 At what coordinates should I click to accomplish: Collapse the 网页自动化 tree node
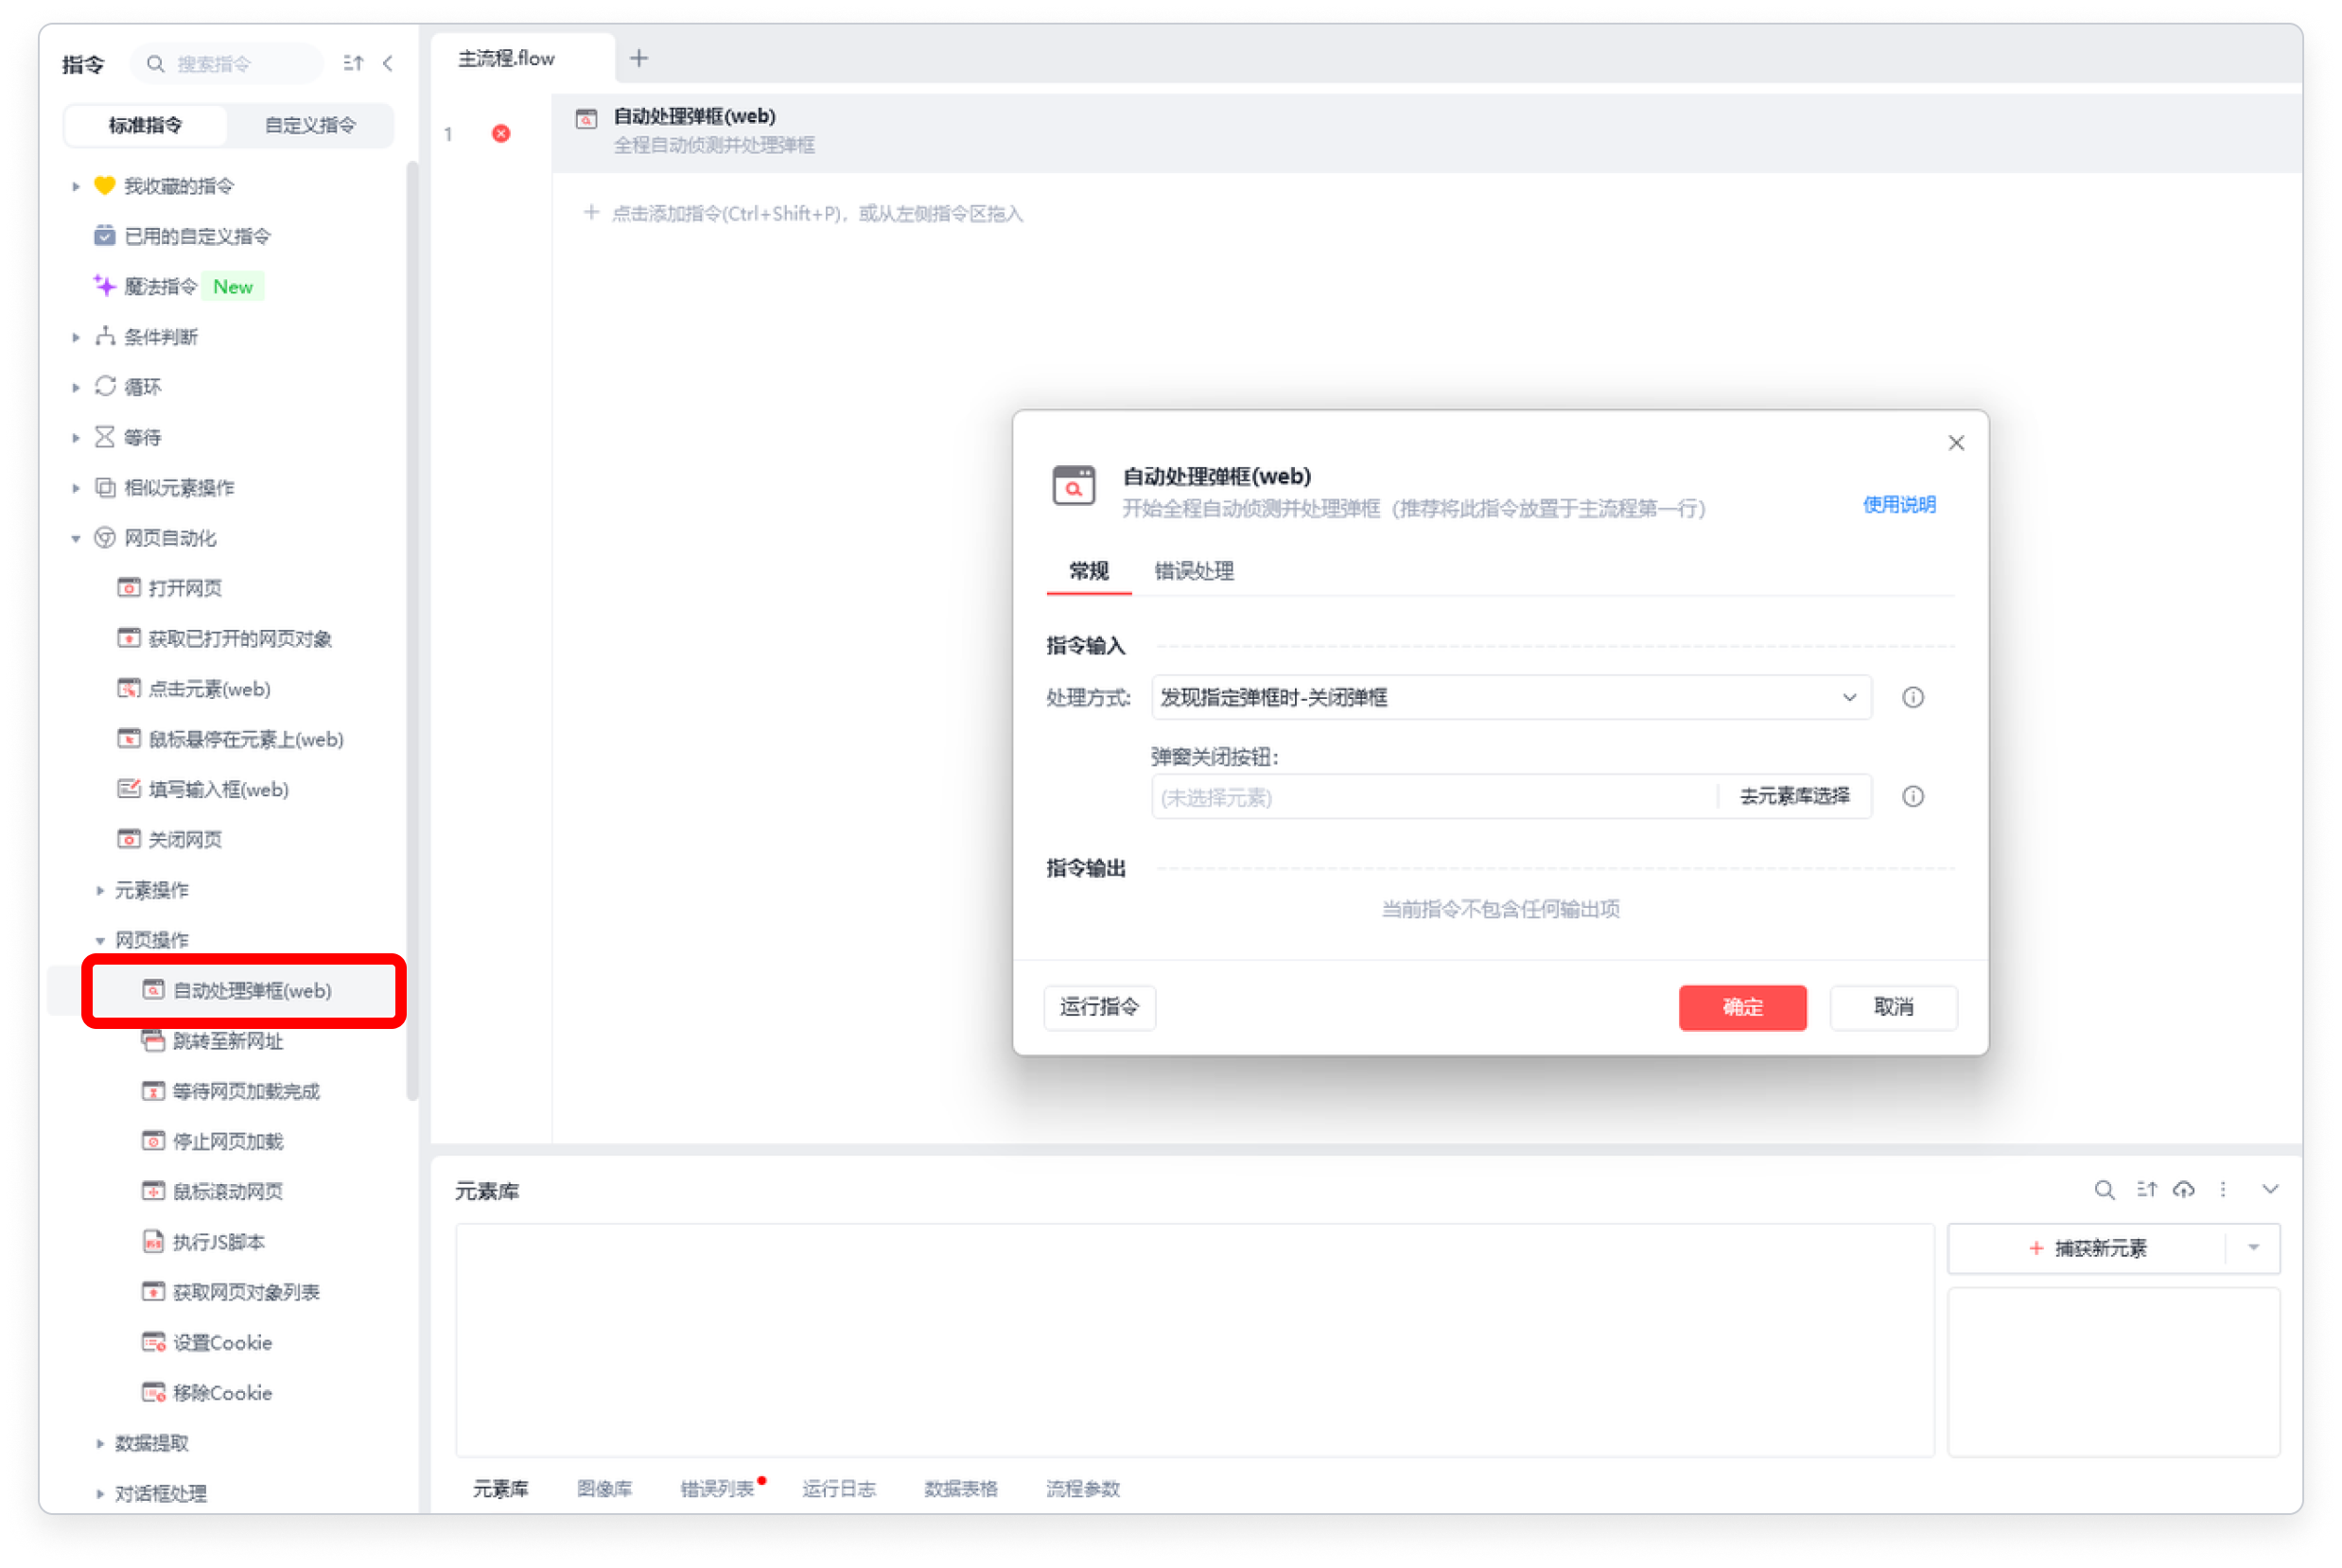pyautogui.click(x=76, y=539)
